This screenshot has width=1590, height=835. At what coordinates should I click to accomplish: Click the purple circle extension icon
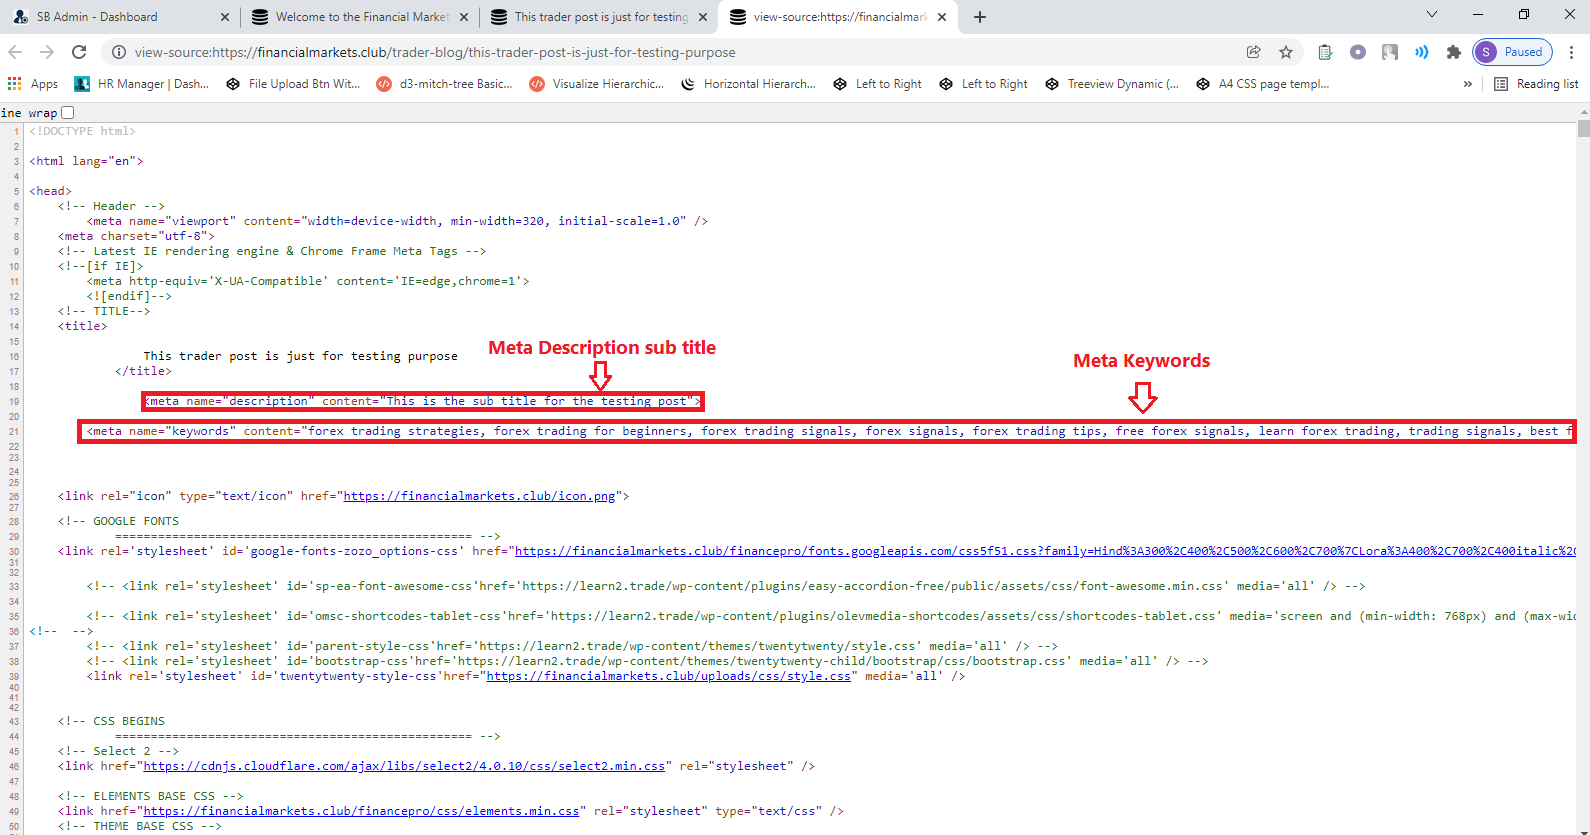(x=1357, y=52)
